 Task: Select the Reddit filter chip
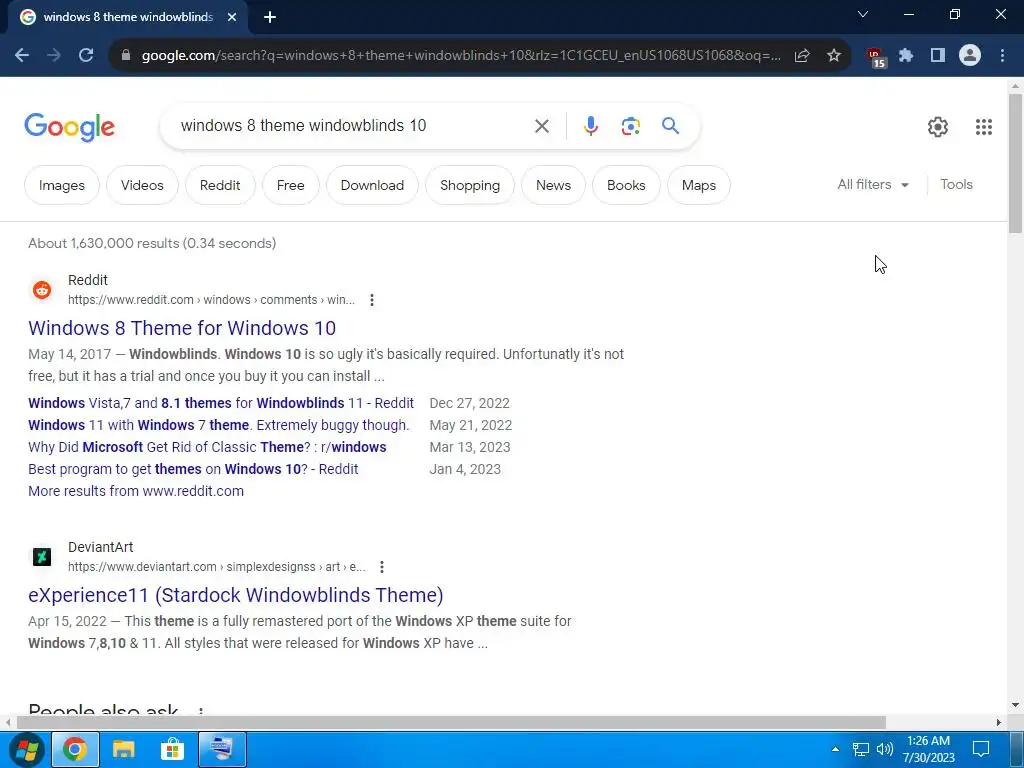[220, 185]
